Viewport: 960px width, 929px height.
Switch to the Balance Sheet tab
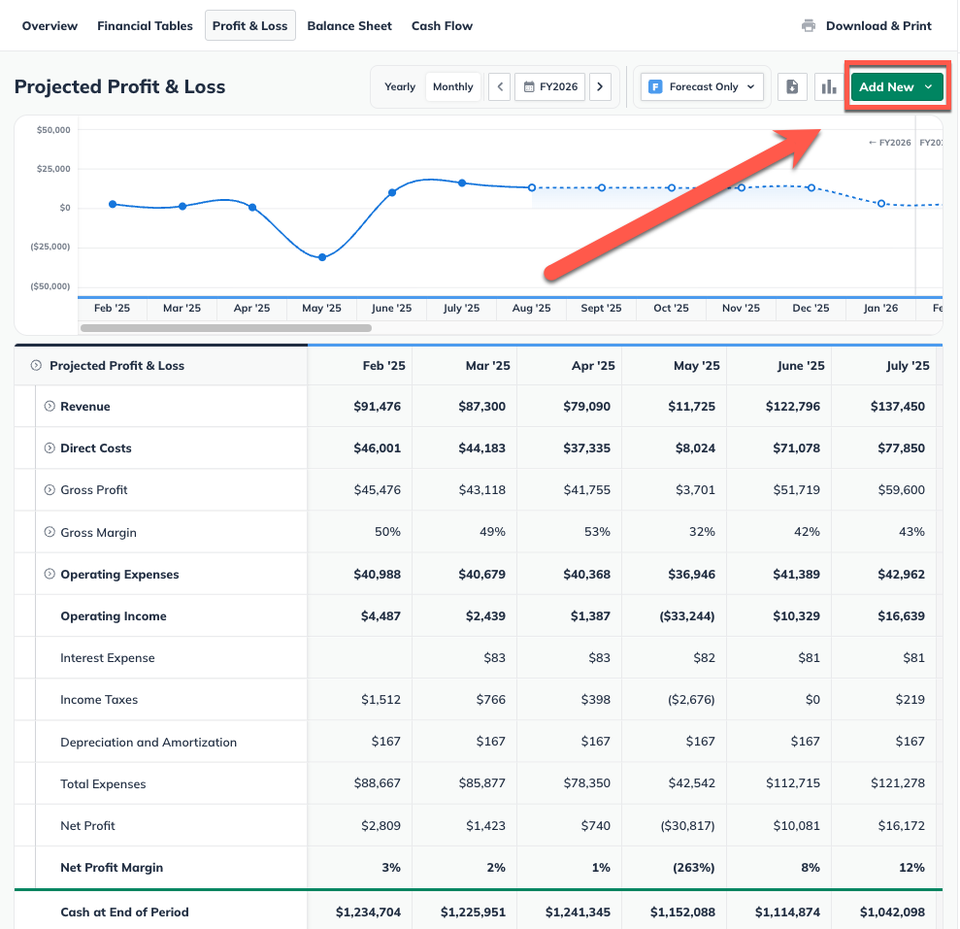pos(349,26)
